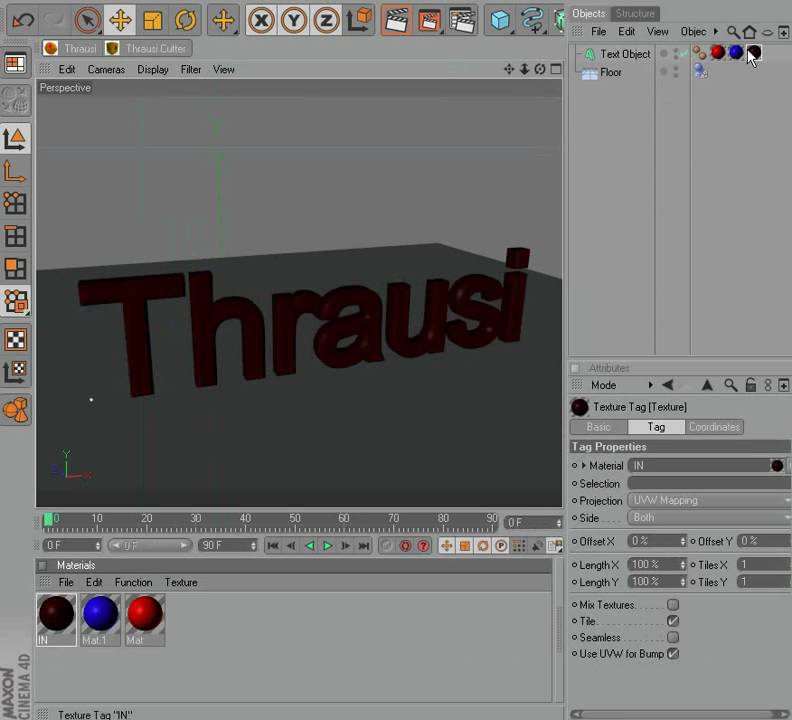The image size is (792, 720).
Task: Switch to the Thrausi layout tab
Action: [71, 49]
